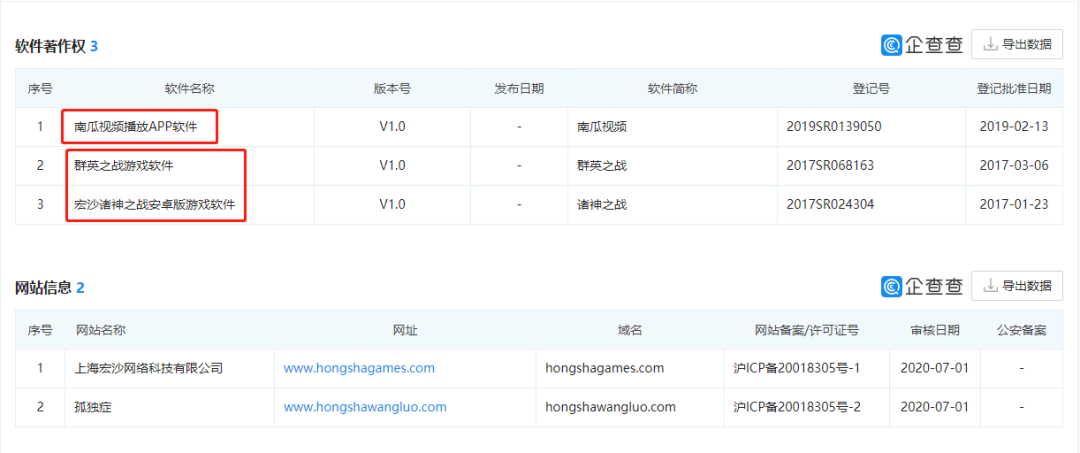The height and width of the screenshot is (453, 1080).
Task: Click the review date in the 孤独症 row
Action: click(935, 407)
